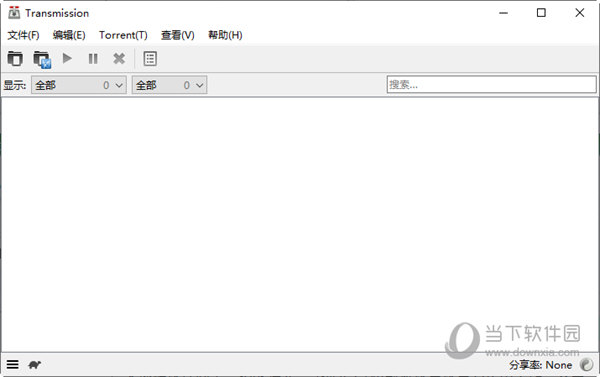
Task: Open the 帮助(H) menu
Action: [x=225, y=35]
